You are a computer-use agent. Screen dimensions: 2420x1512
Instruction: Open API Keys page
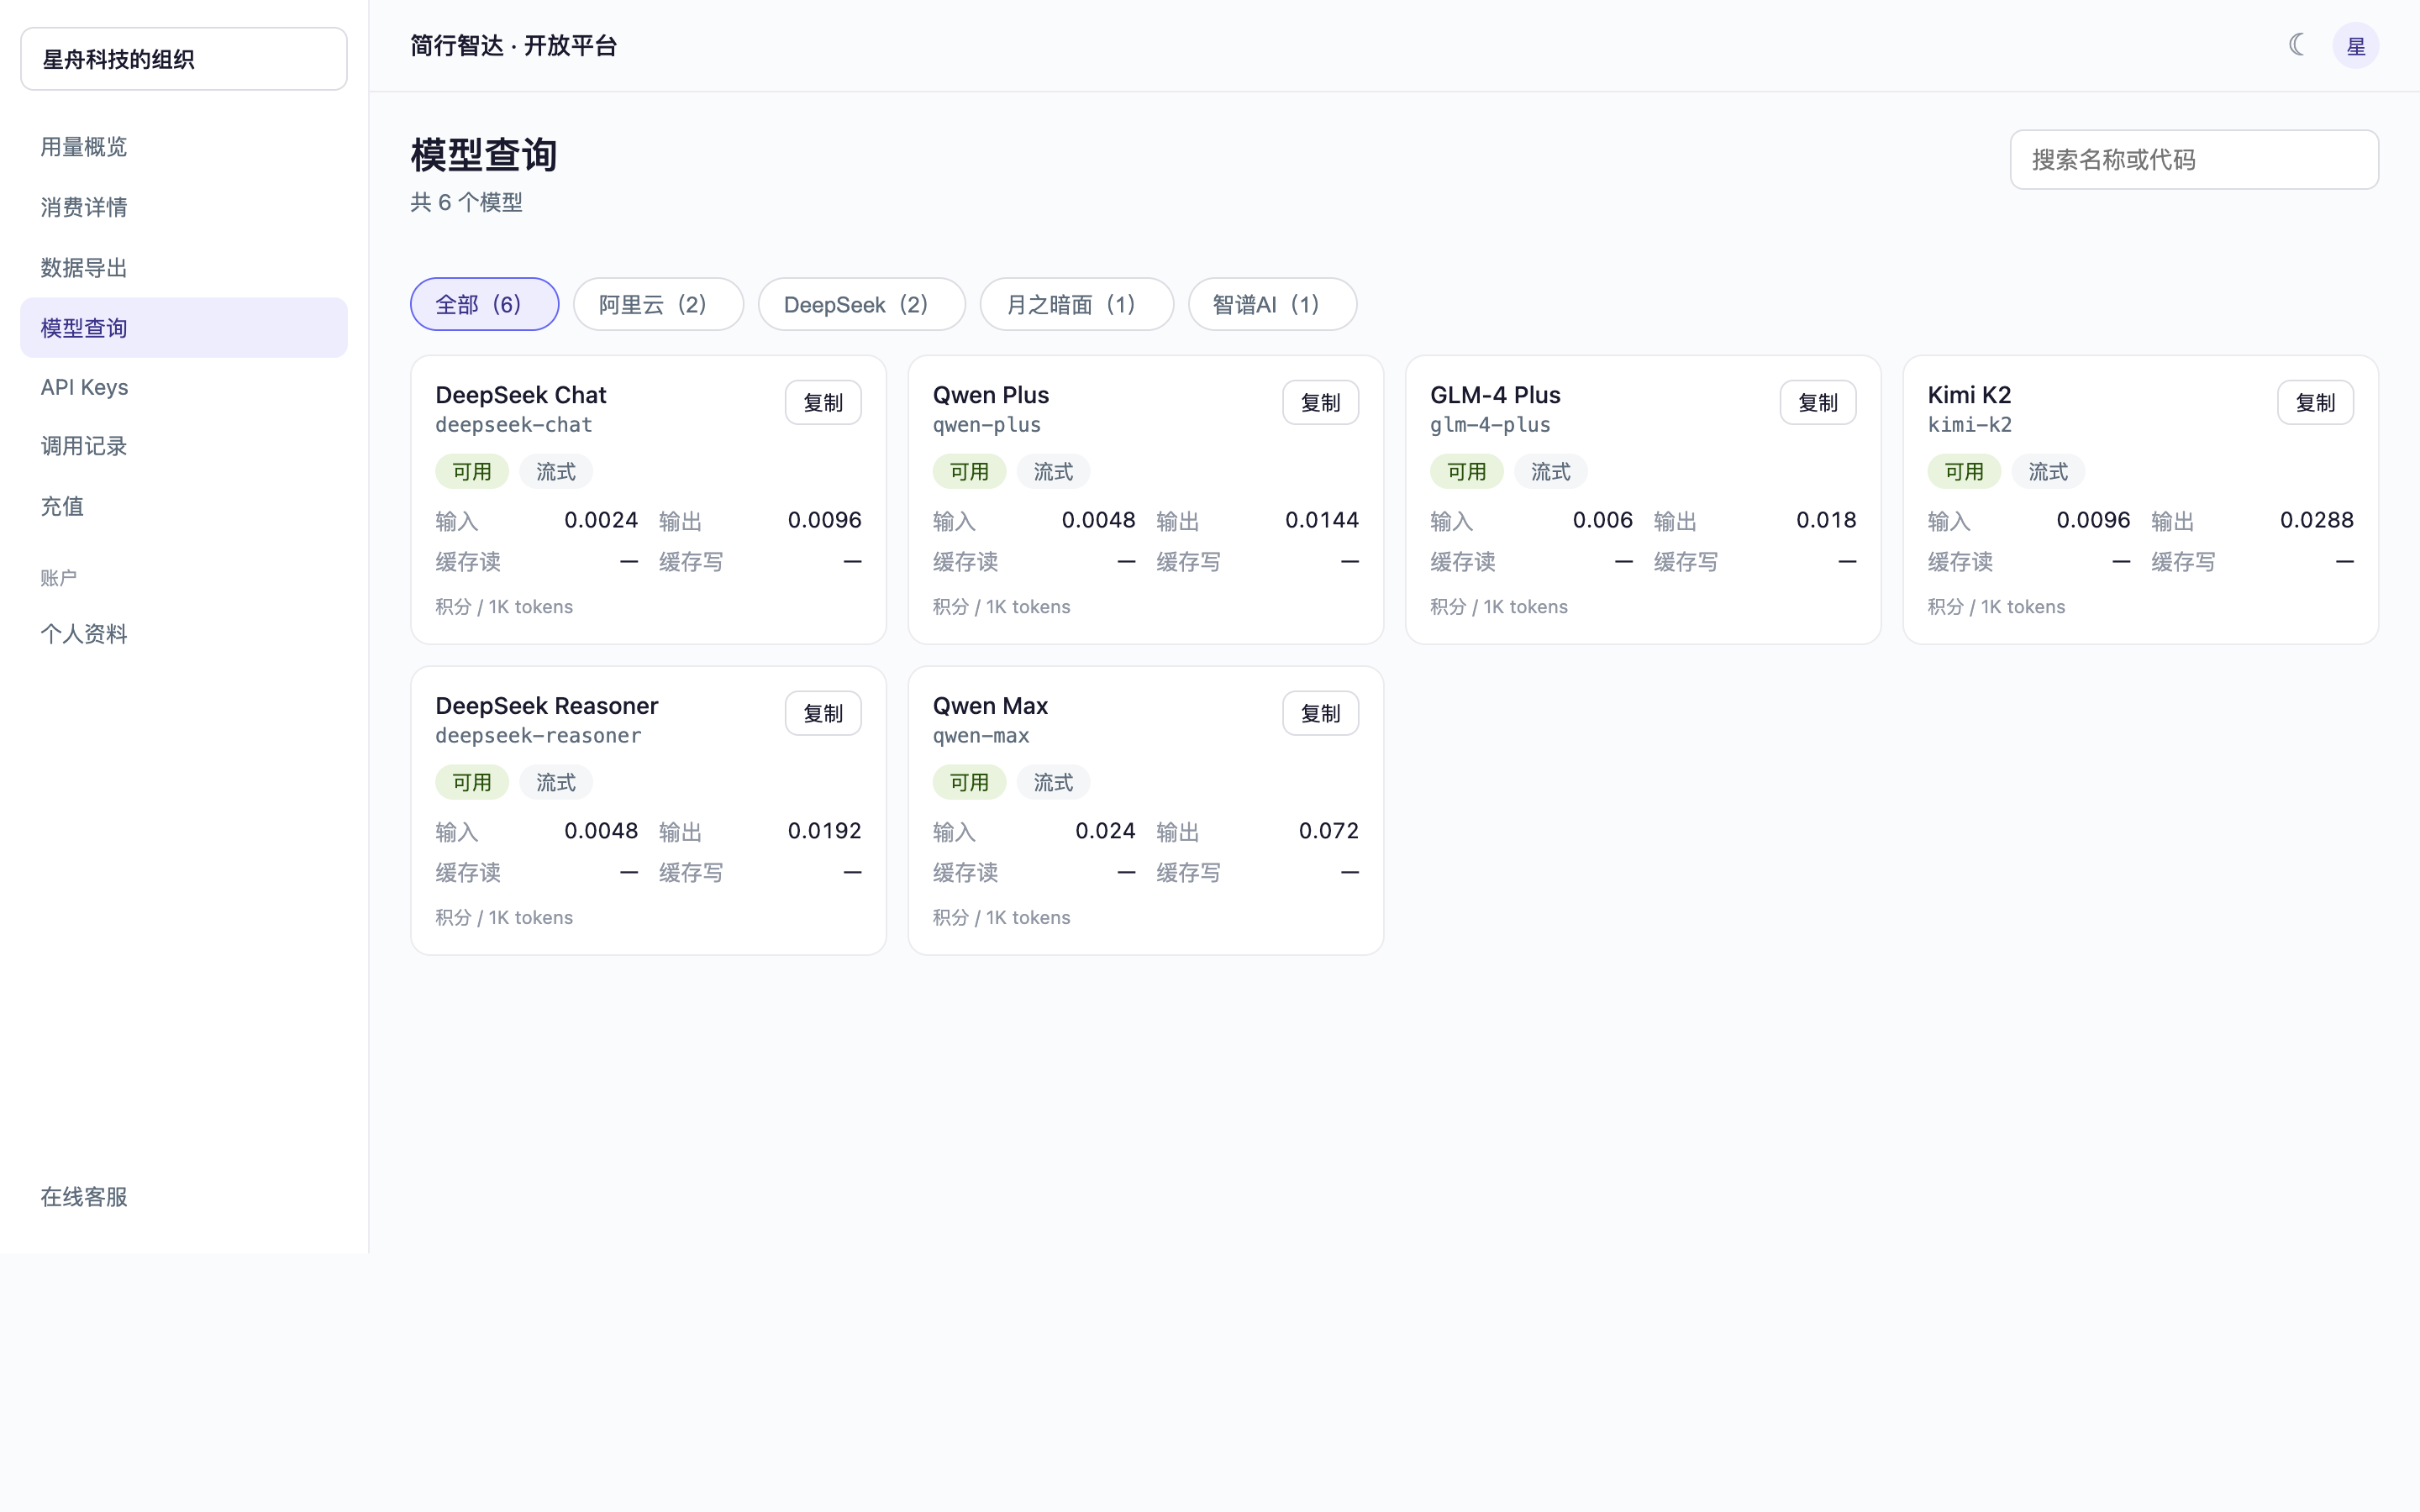click(x=184, y=387)
